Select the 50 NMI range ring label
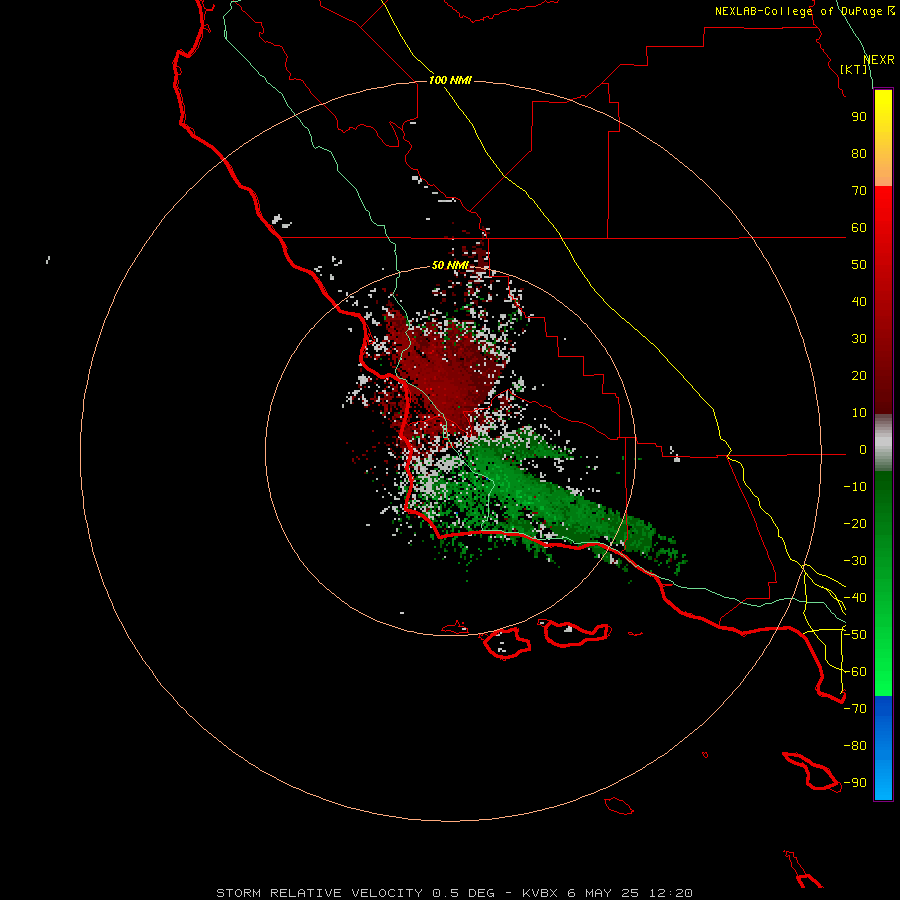 click(x=450, y=265)
